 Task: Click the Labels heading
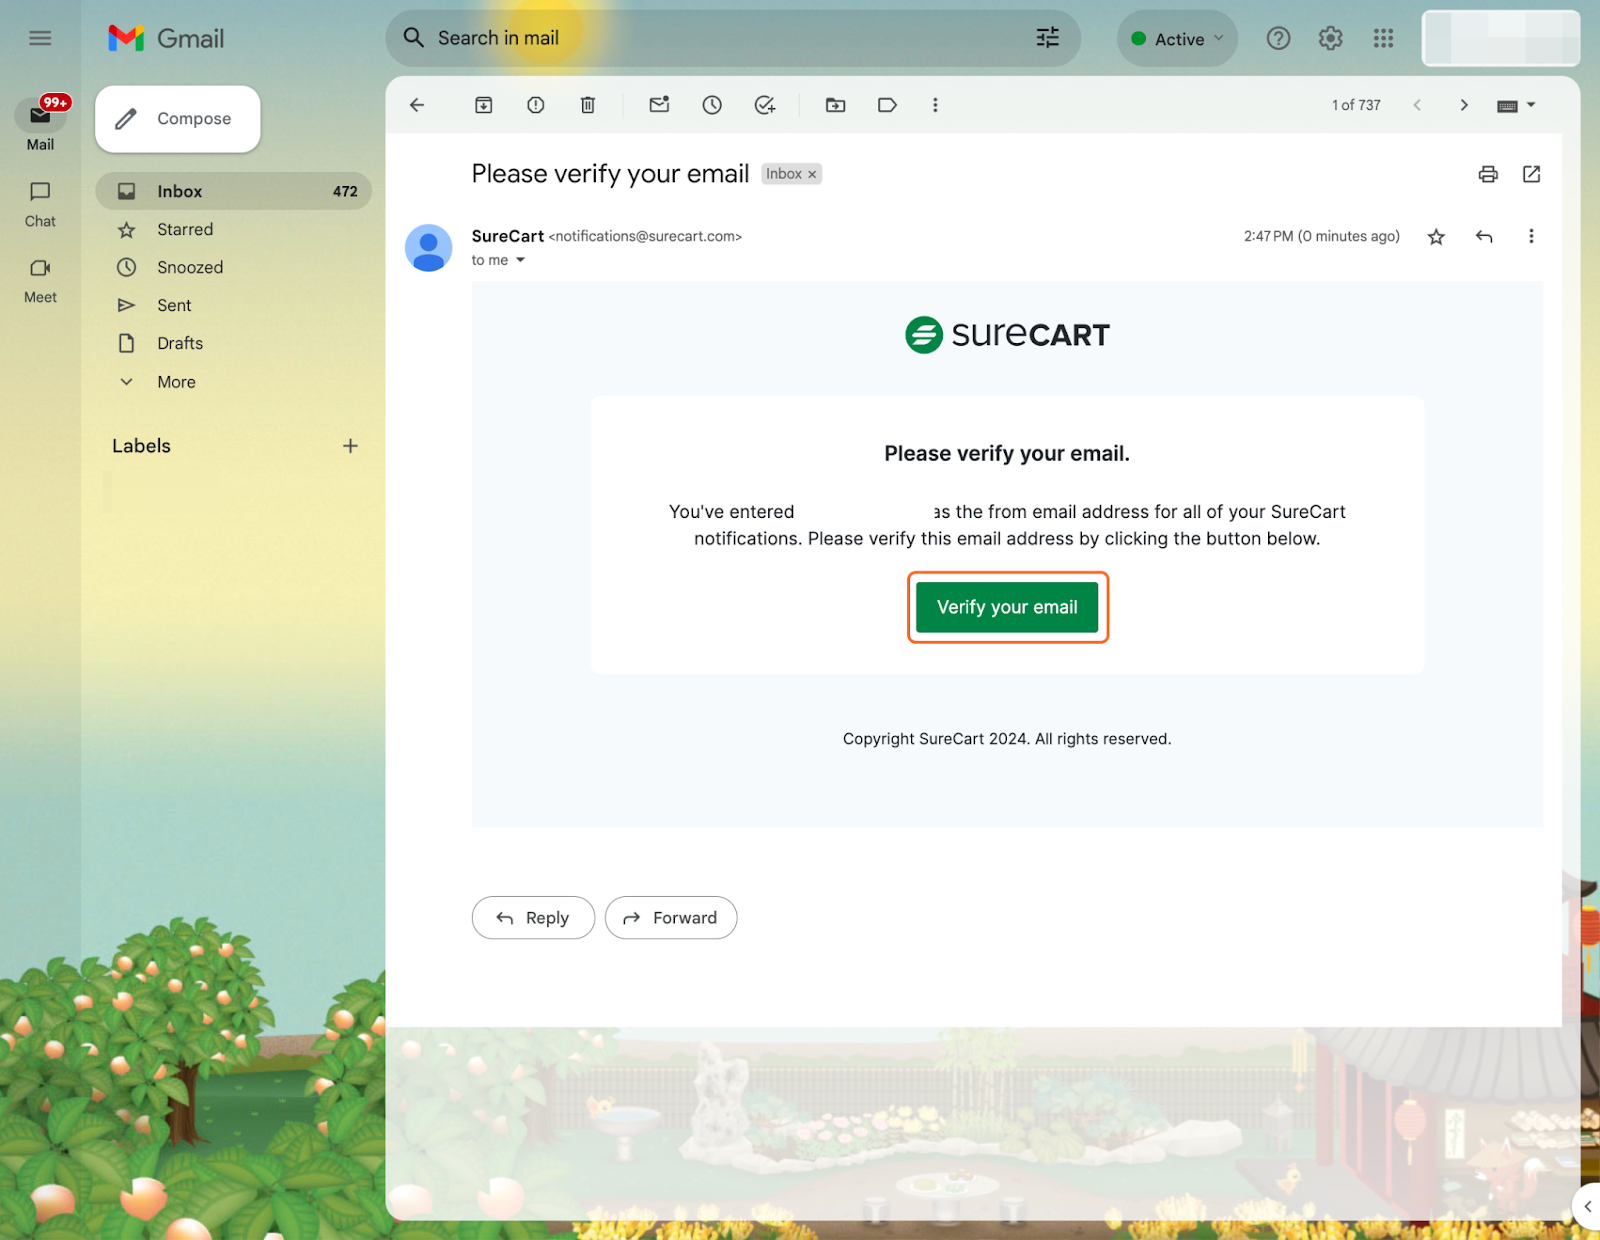point(141,446)
